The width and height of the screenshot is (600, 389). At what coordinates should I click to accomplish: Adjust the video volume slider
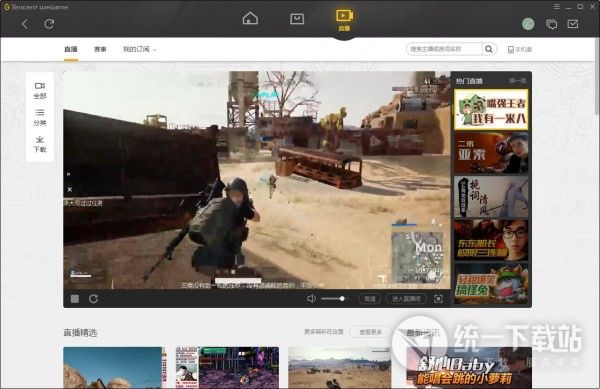[334, 299]
